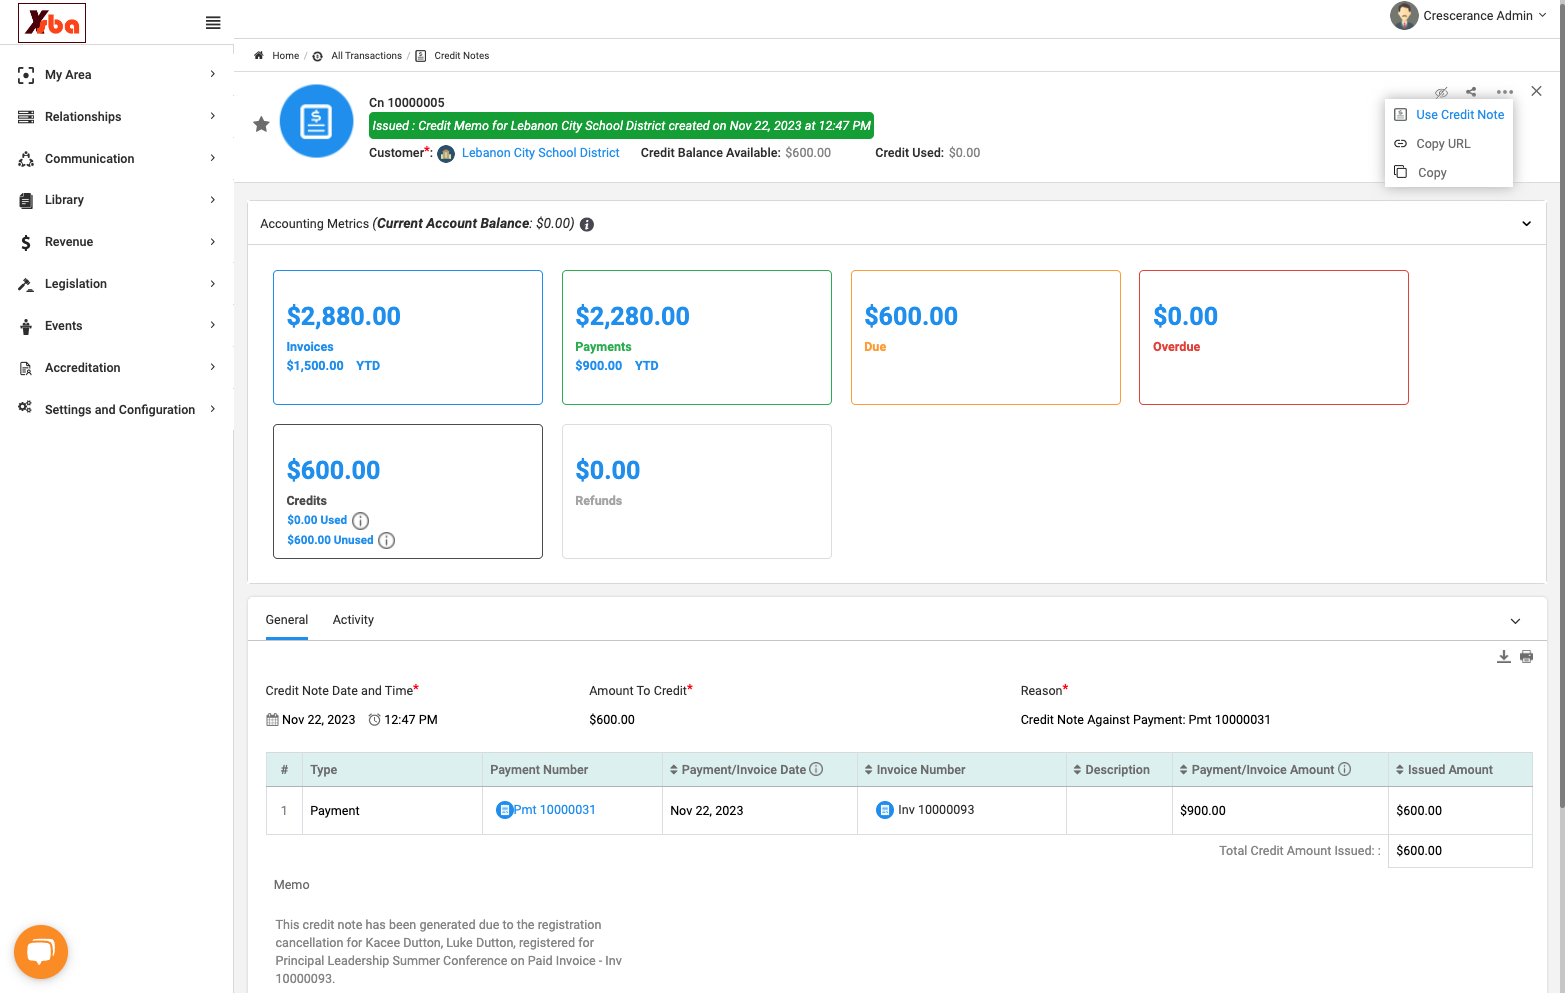Viewport: 1565px width, 993px height.
Task: Close the credit note with X icon
Action: tap(1537, 91)
